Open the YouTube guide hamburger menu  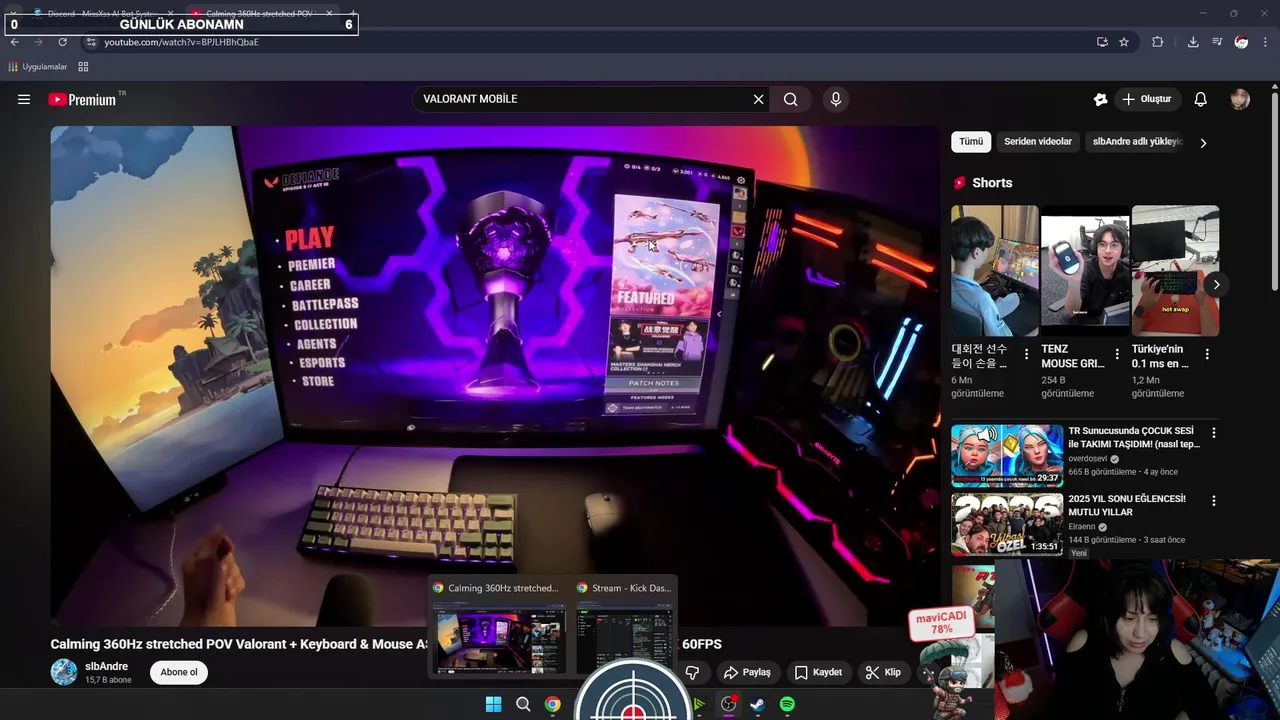tap(24, 99)
